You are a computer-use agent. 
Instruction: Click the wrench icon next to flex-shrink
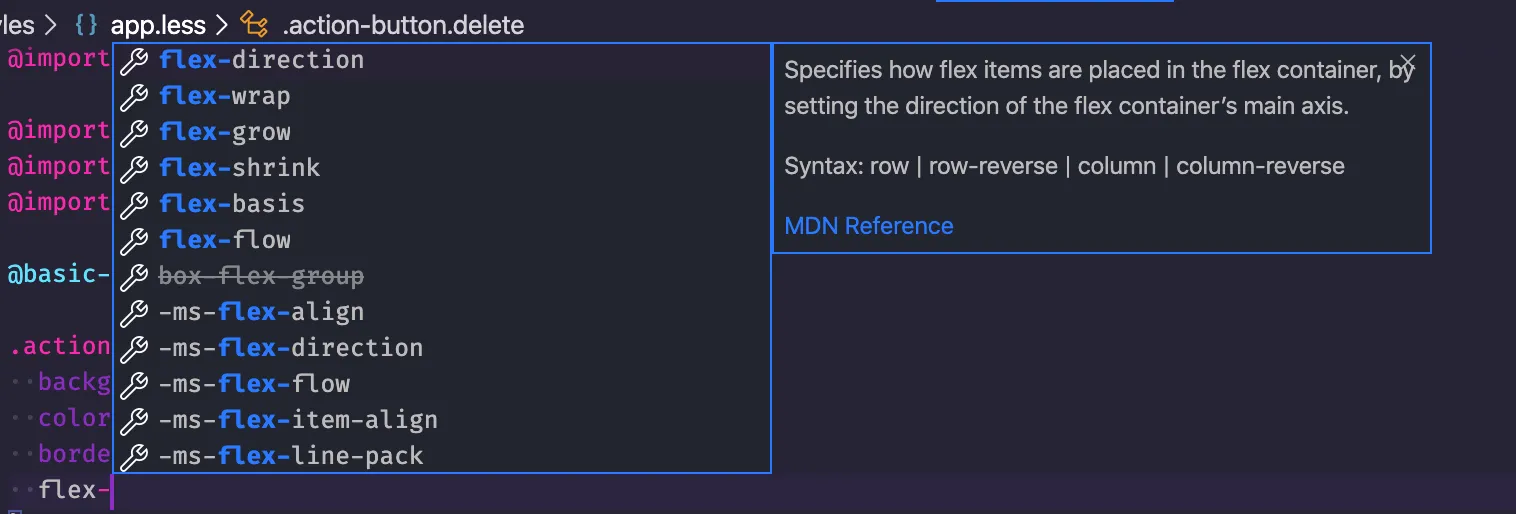134,169
